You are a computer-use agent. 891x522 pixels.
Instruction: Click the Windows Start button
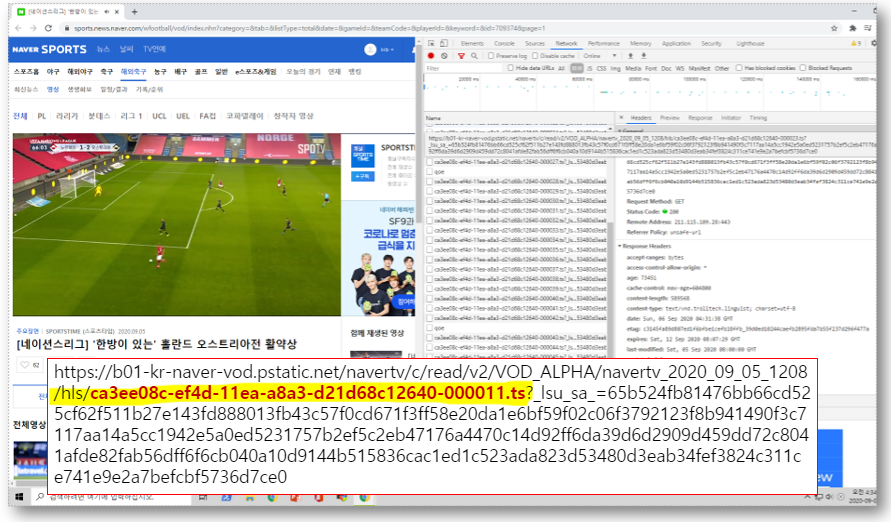pyautogui.click(x=19, y=497)
